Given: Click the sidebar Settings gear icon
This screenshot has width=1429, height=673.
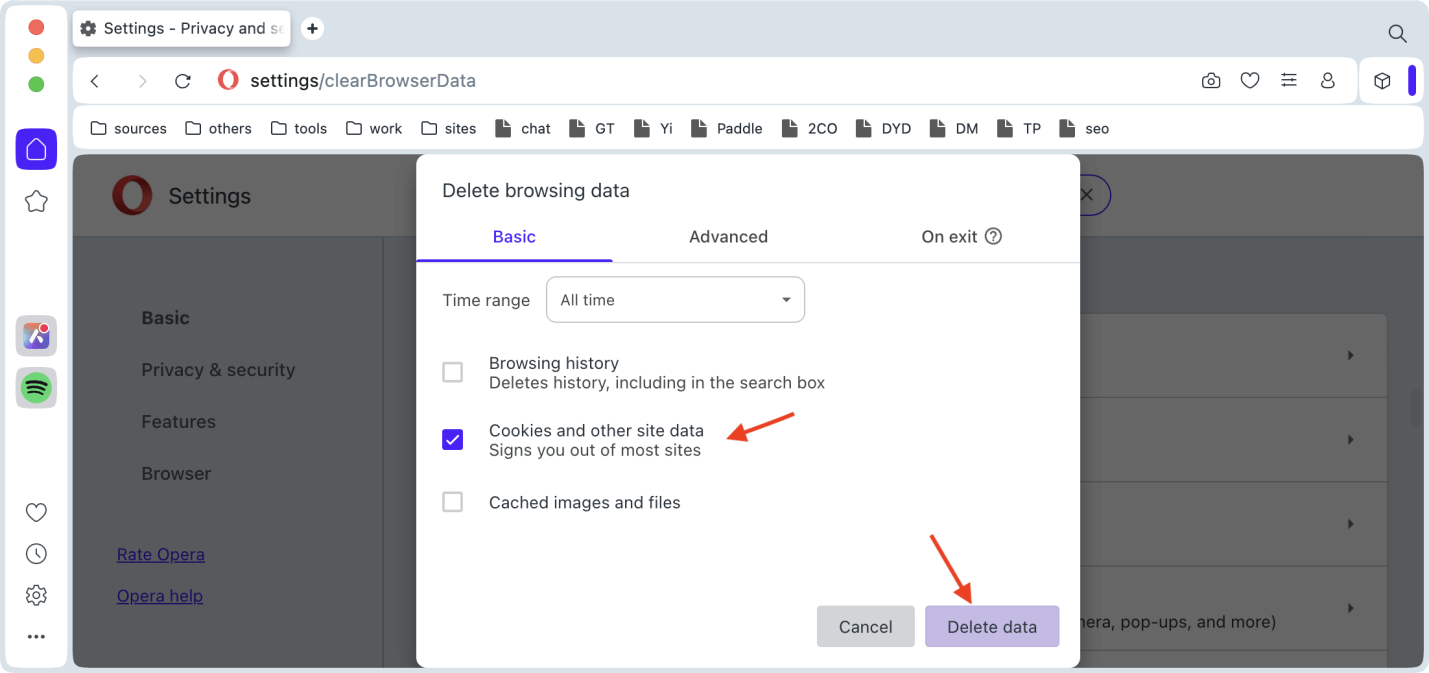Looking at the screenshot, I should coord(36,595).
